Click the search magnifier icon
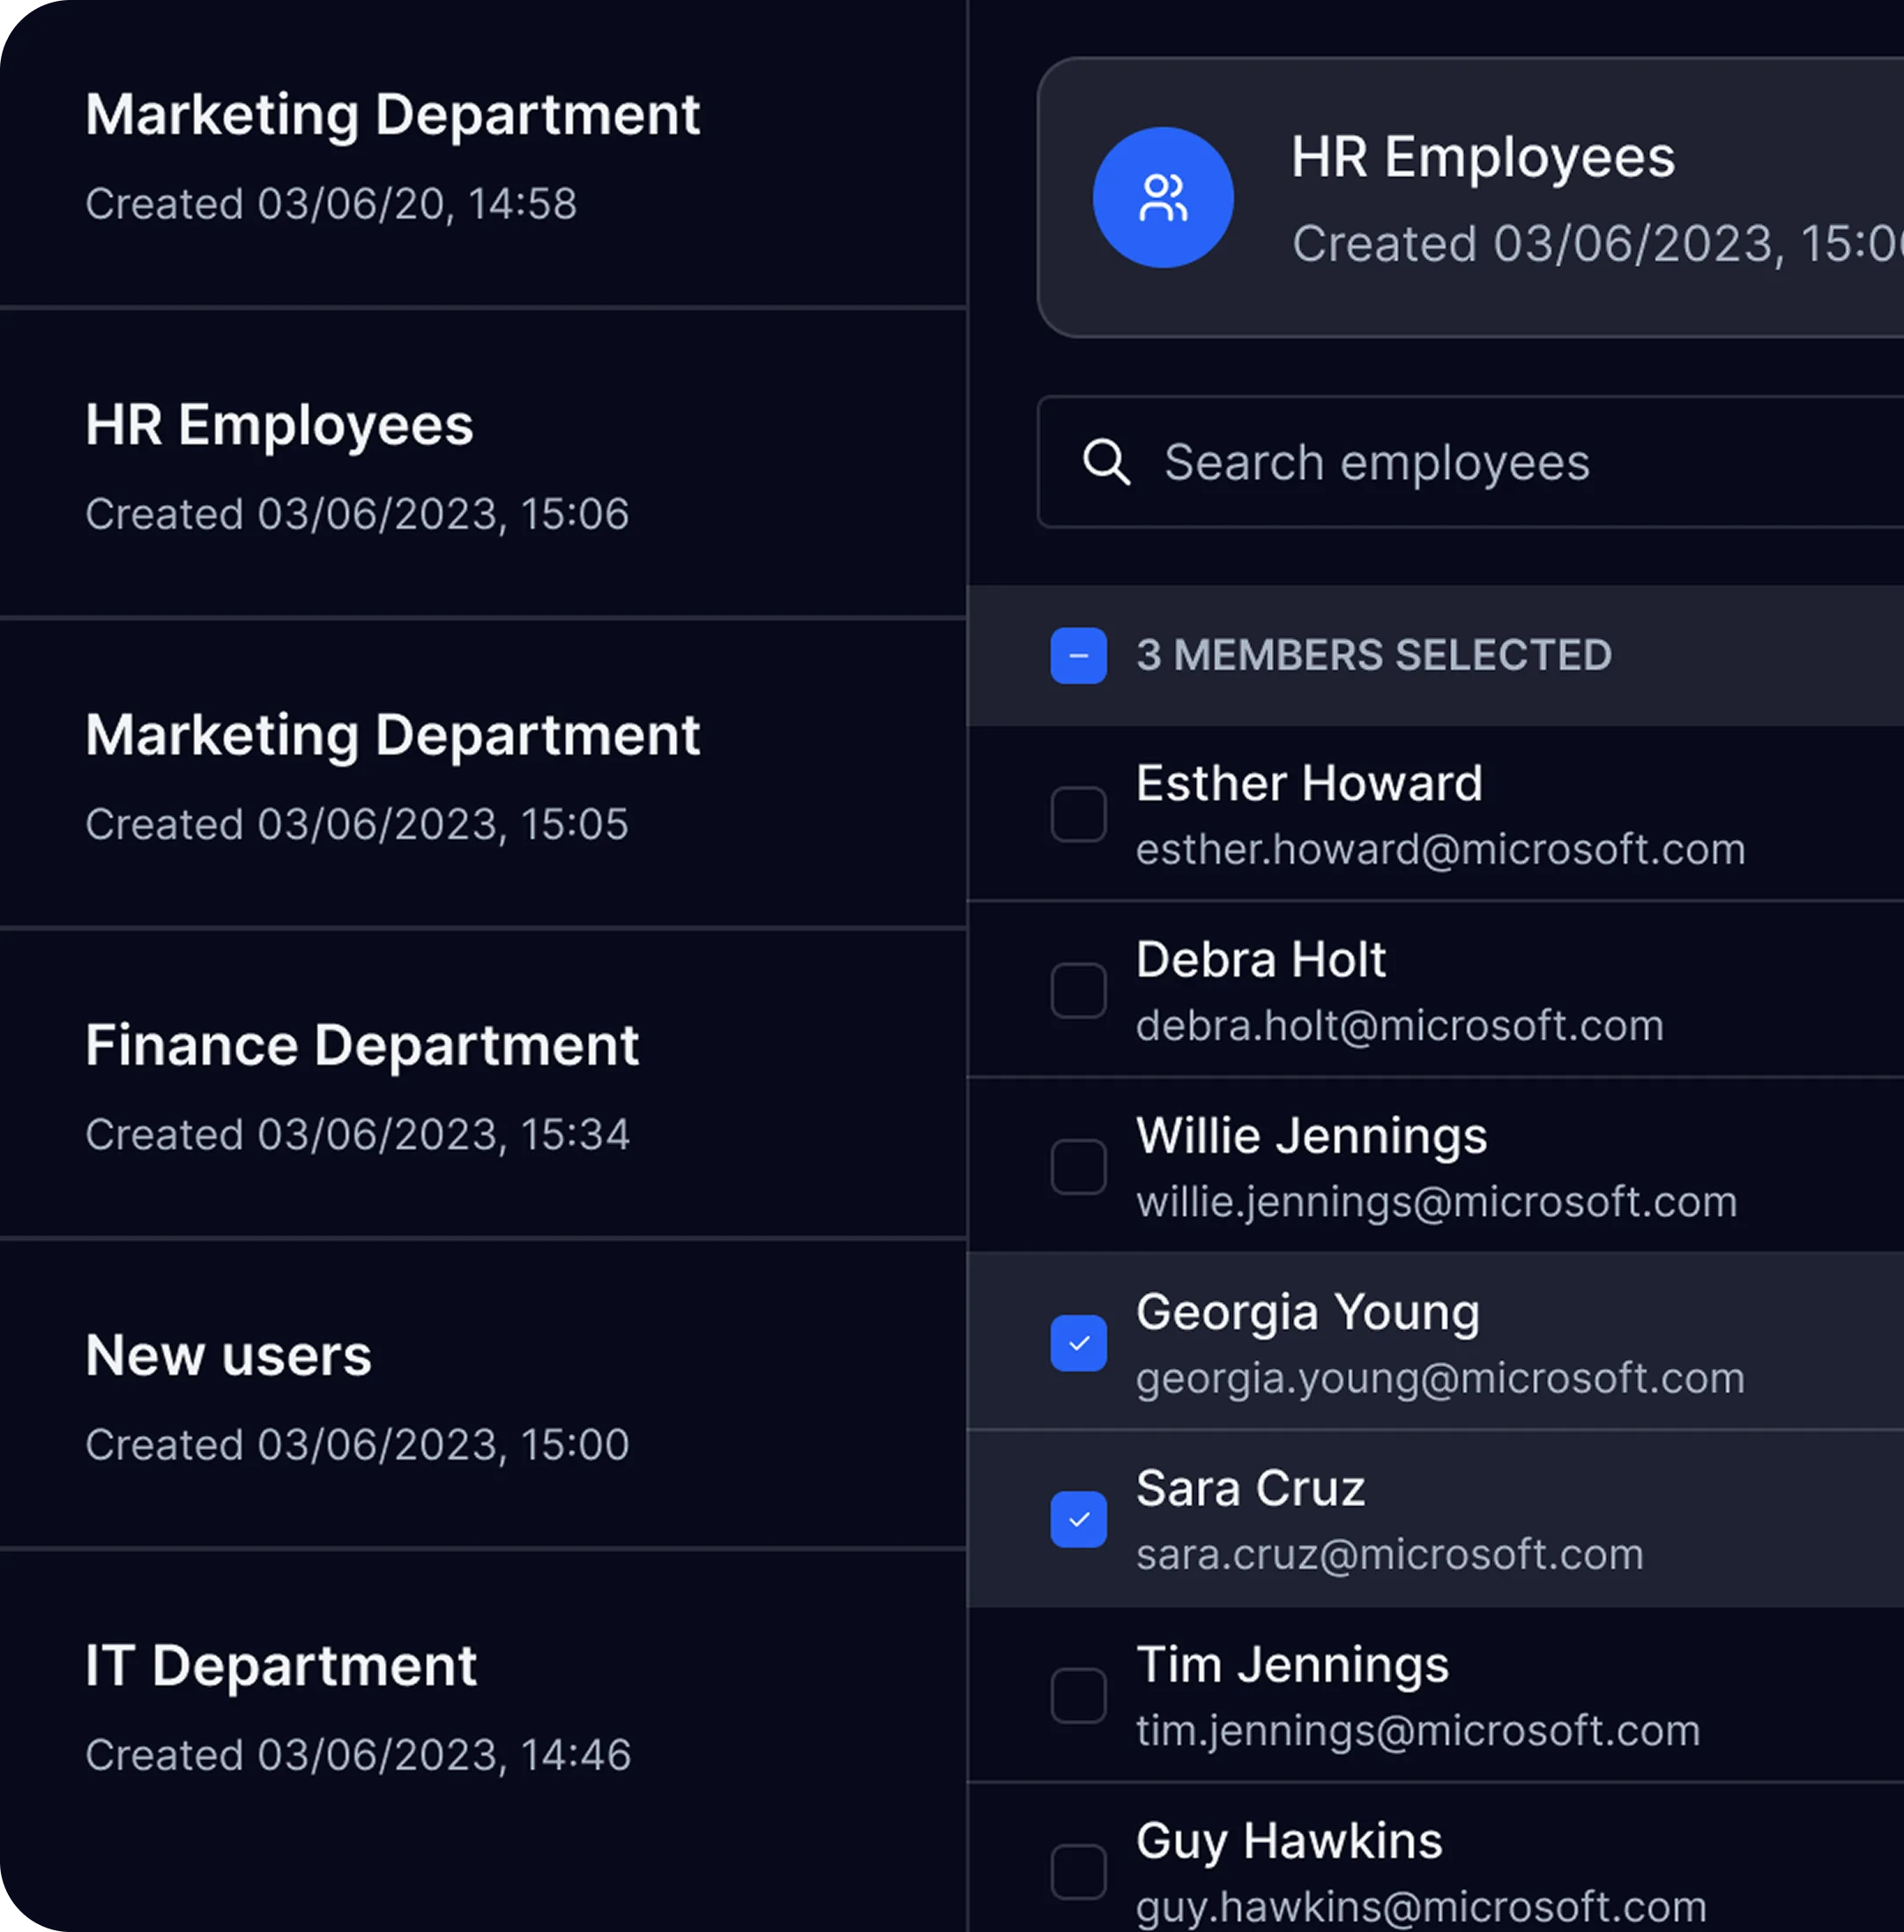This screenshot has width=1904, height=1932. (1106, 462)
